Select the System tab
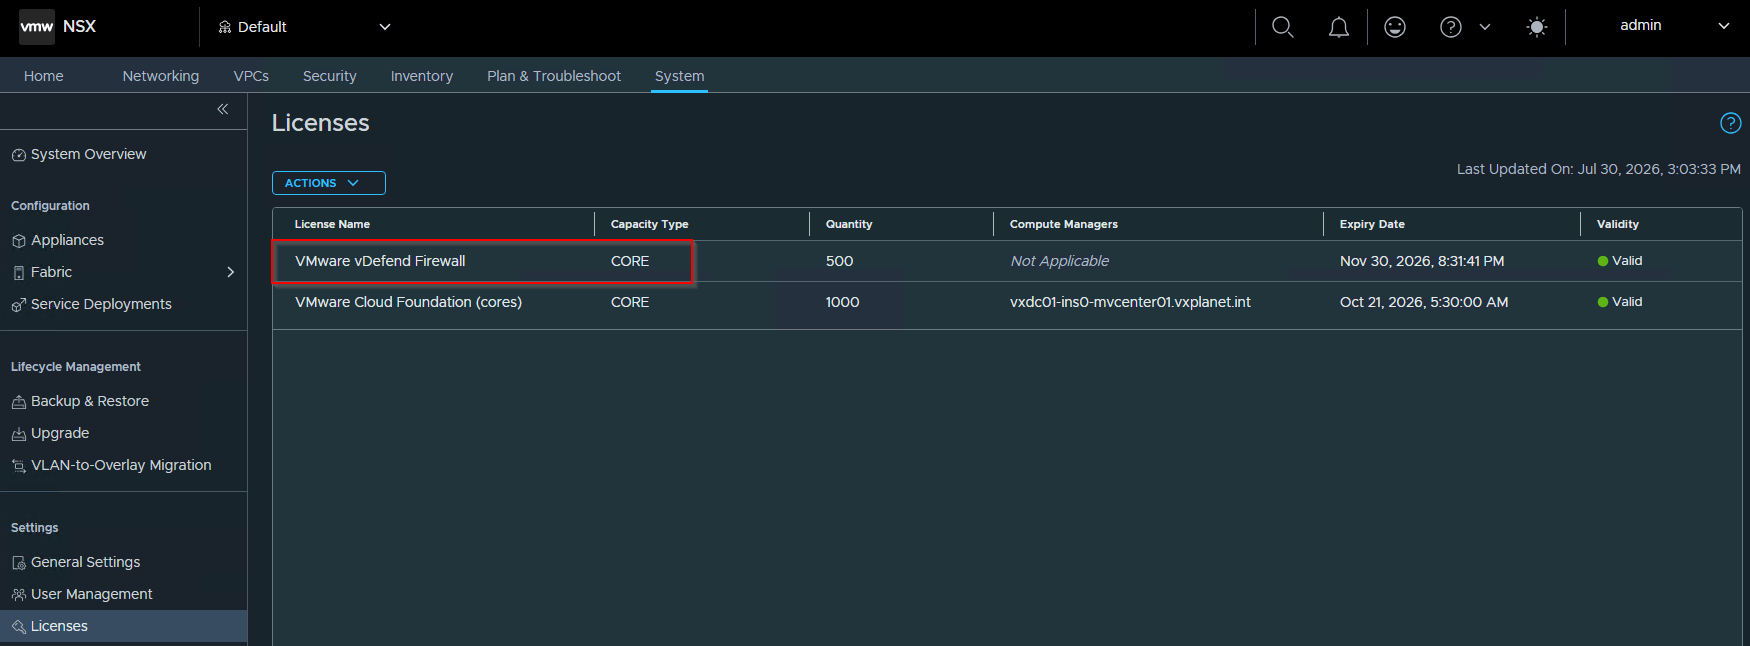Image resolution: width=1750 pixels, height=646 pixels. pyautogui.click(x=680, y=76)
